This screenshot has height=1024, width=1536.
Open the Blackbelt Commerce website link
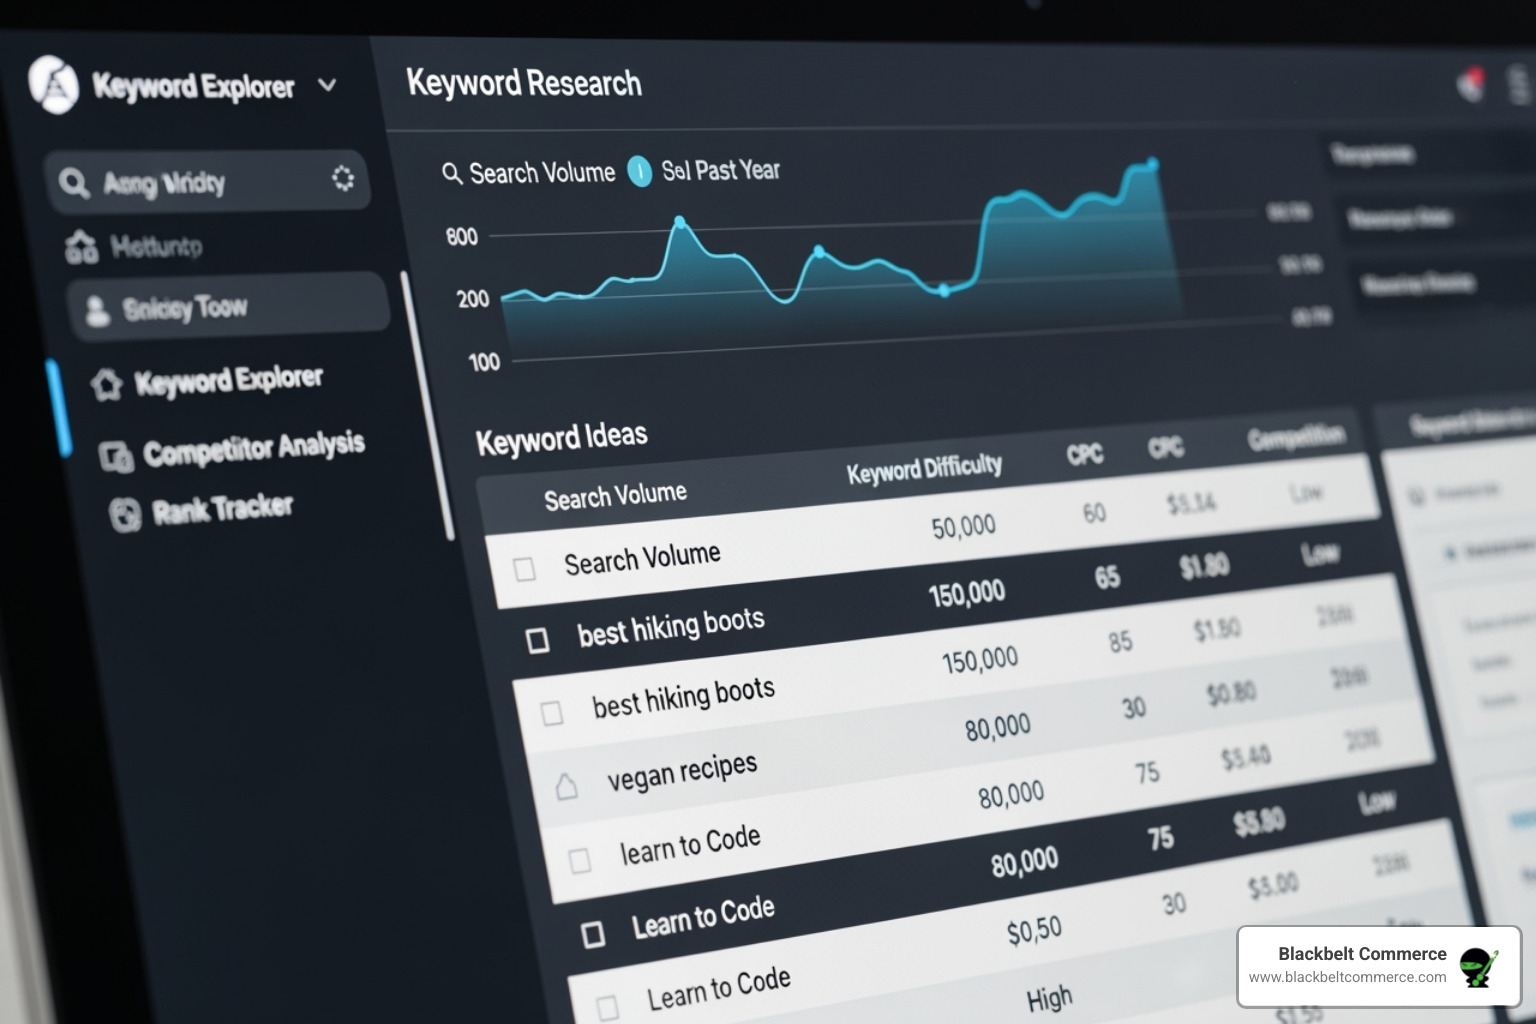[x=1347, y=977]
